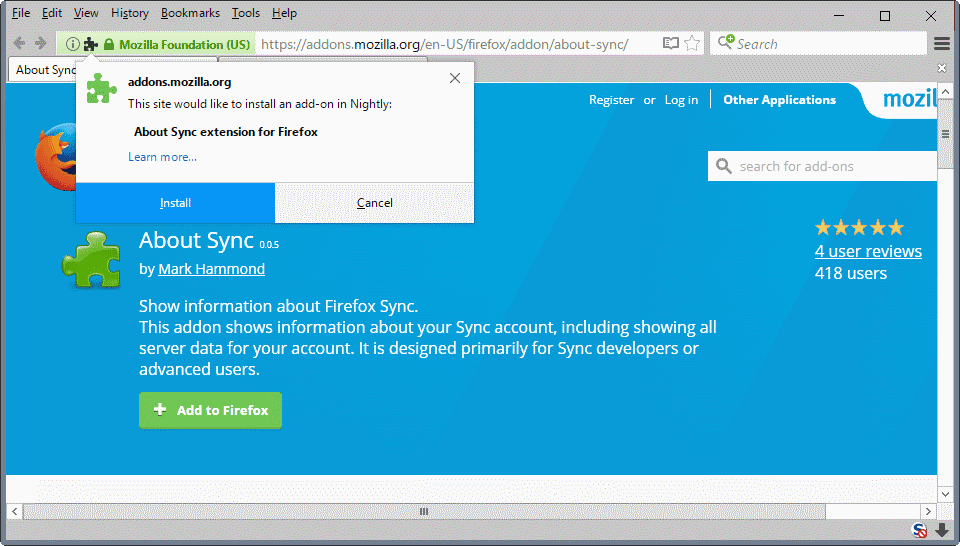Click the Add to Firefox button
The width and height of the screenshot is (960, 546).
point(210,410)
